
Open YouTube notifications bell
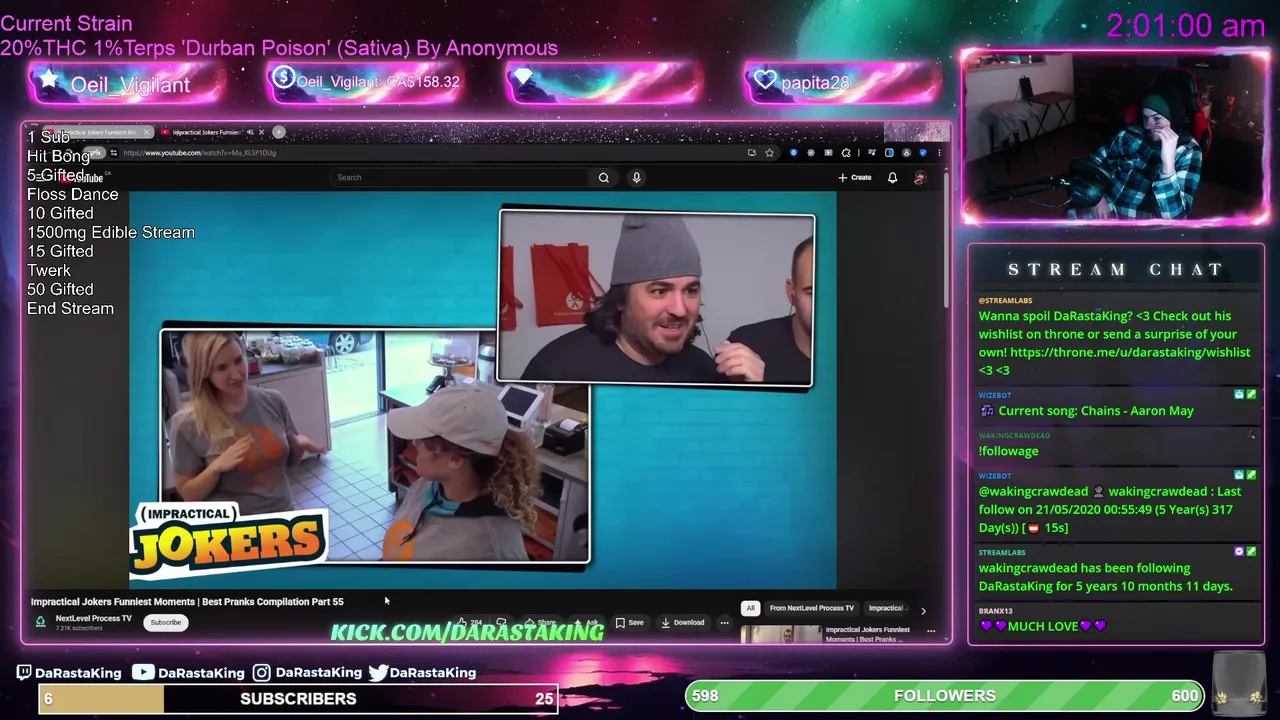pyautogui.click(x=892, y=177)
